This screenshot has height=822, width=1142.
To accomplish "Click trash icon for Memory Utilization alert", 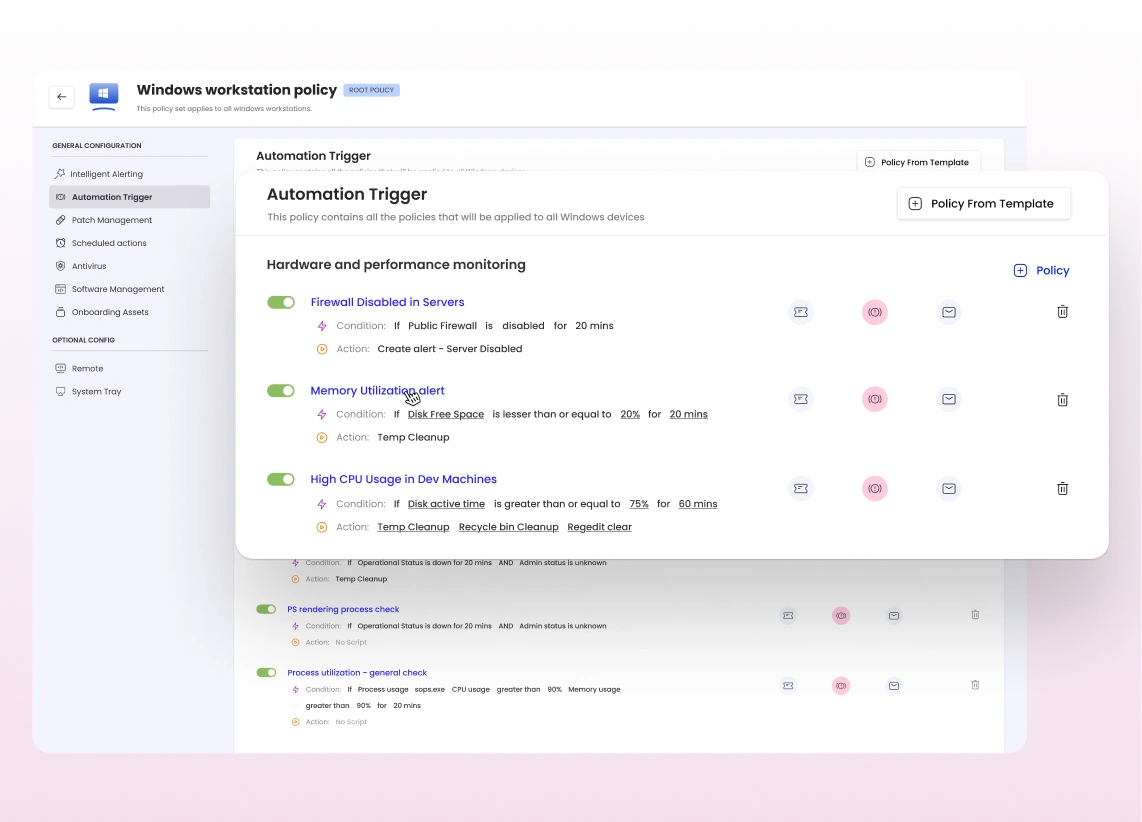I will 1062,400.
